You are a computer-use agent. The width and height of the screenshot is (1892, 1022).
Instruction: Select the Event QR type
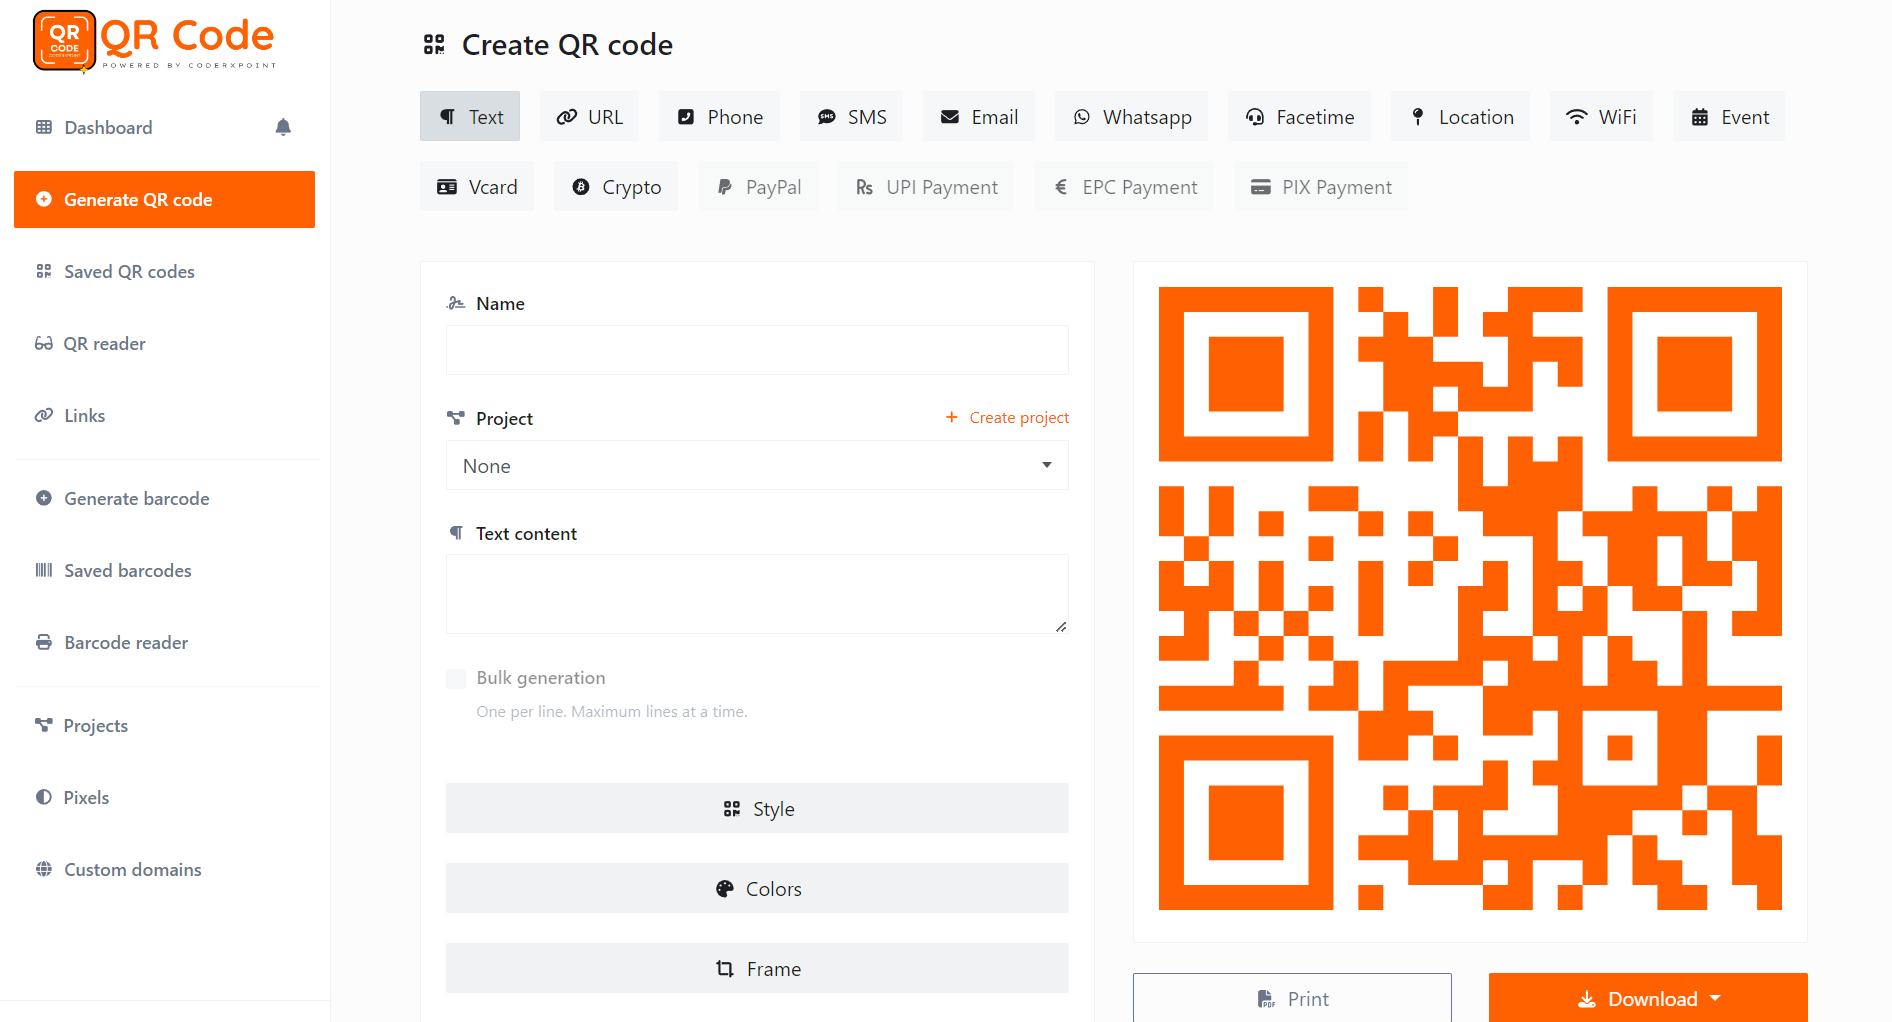click(1729, 117)
